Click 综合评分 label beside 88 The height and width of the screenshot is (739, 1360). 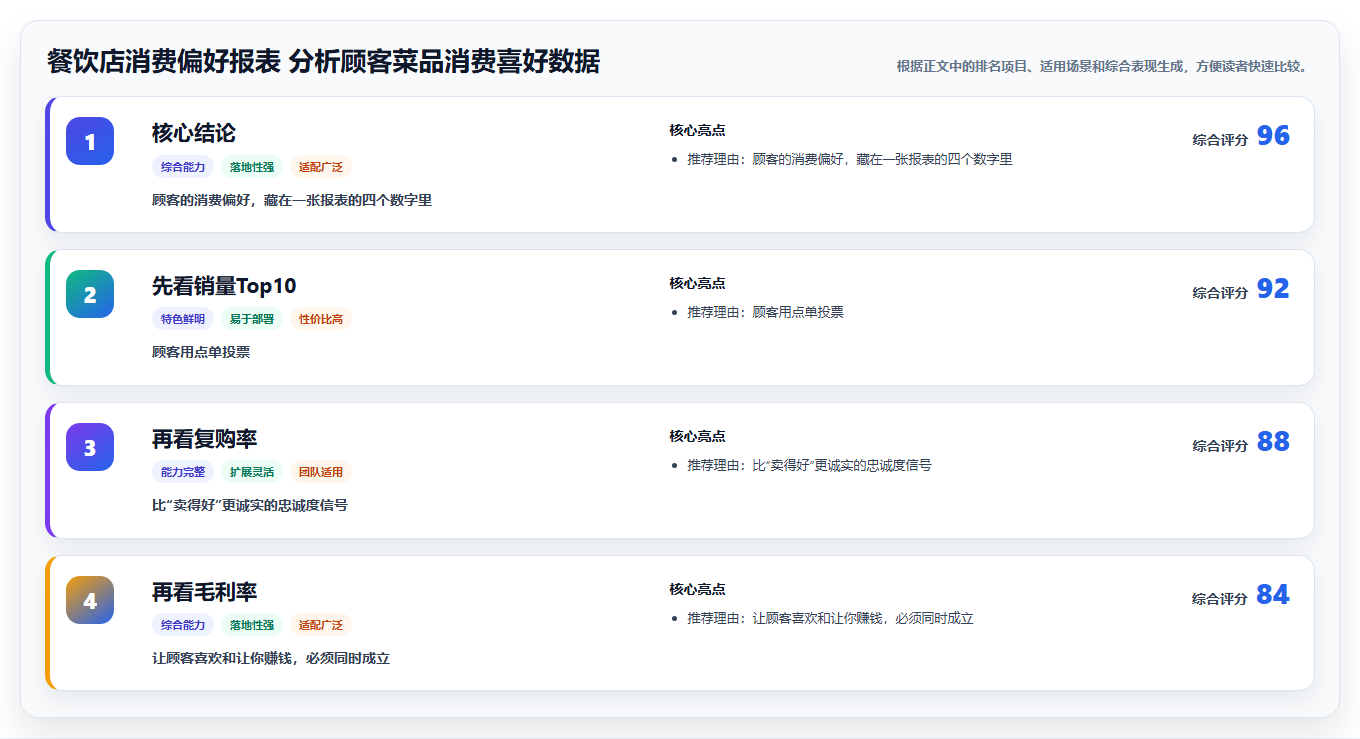click(x=1220, y=446)
